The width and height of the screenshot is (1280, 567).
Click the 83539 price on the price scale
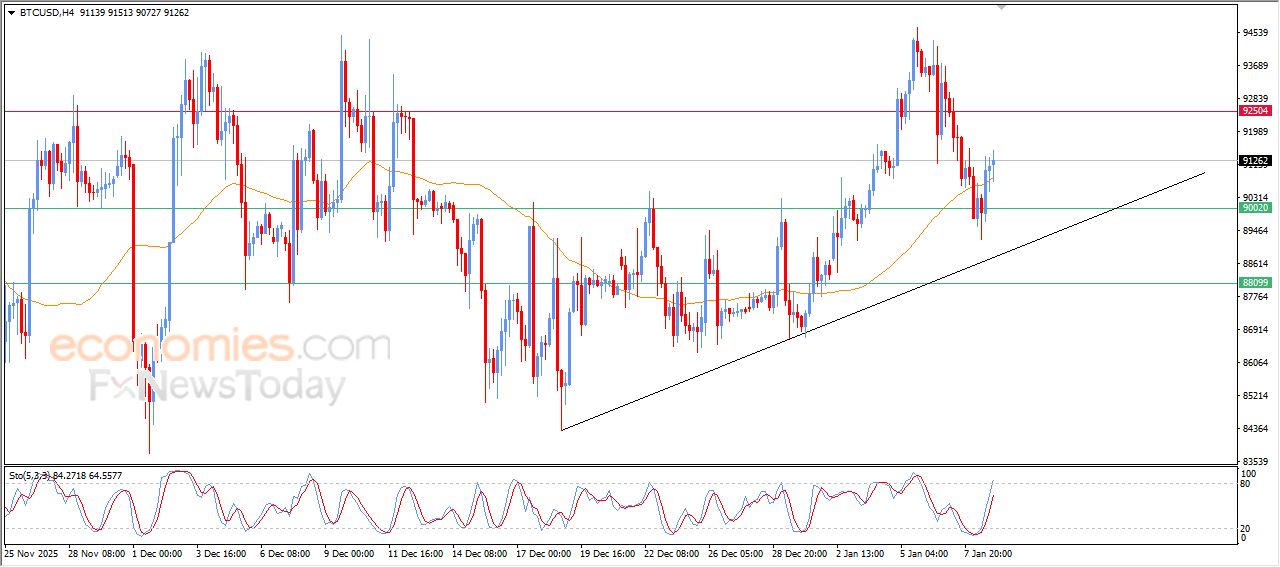(1255, 461)
